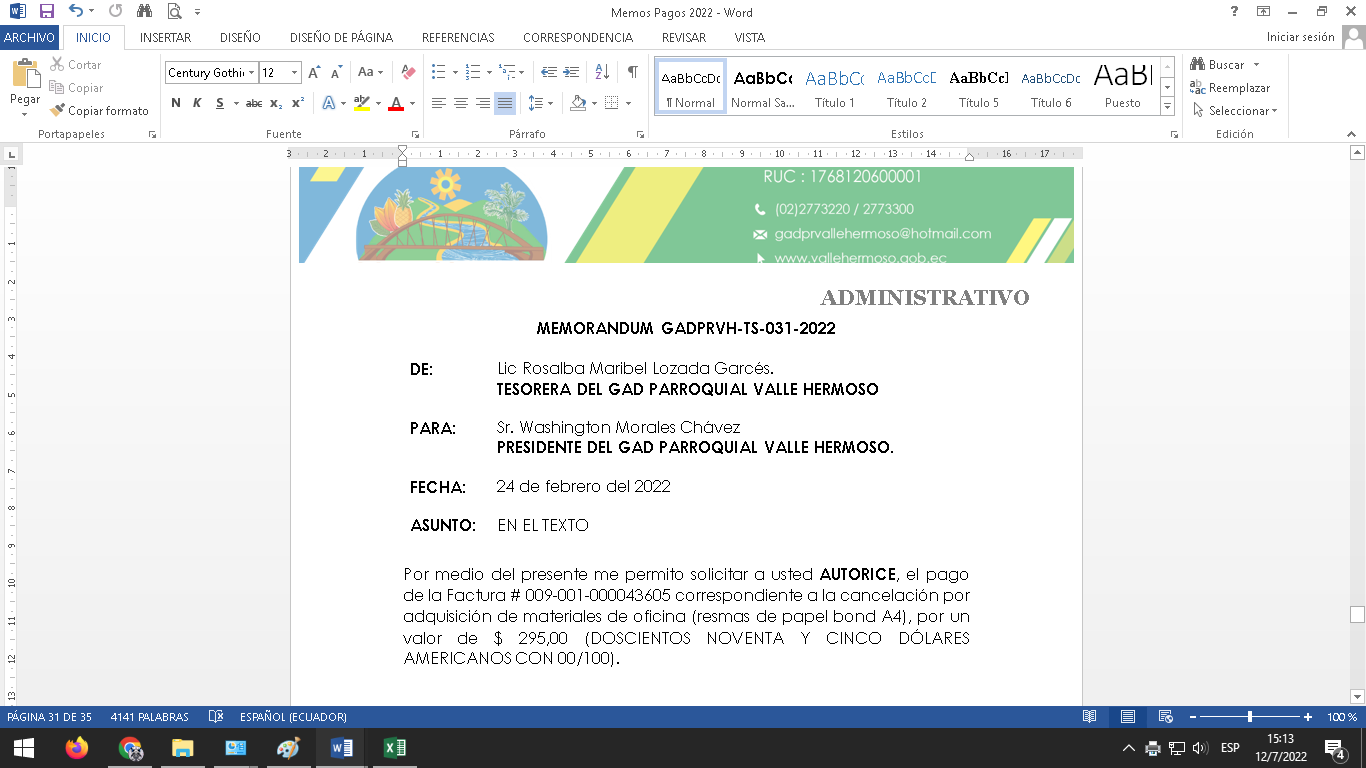
Task: Click the clear formatting eraser icon
Action: click(x=408, y=72)
